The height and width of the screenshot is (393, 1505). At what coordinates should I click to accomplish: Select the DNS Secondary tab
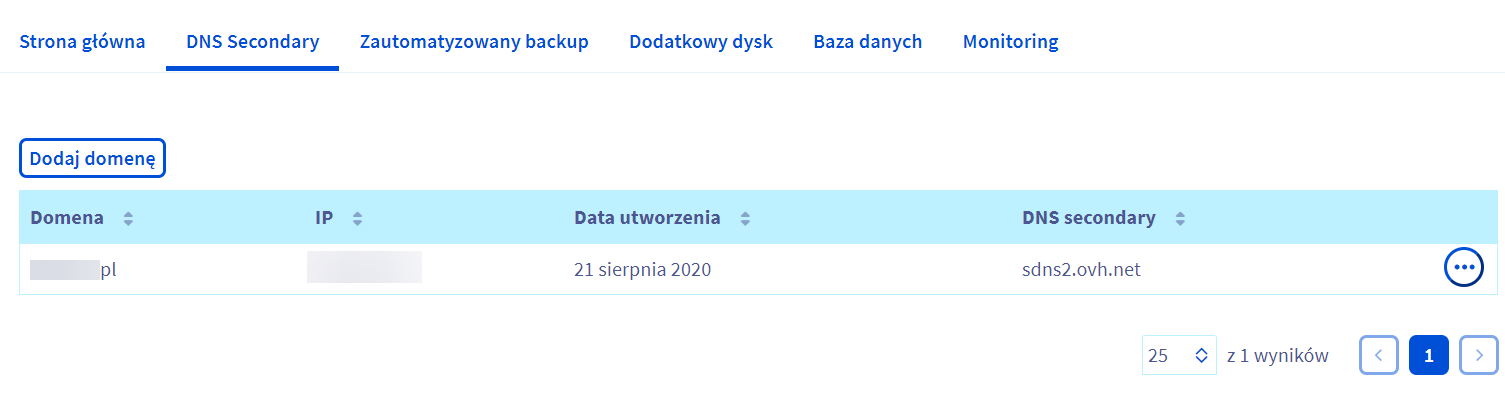[x=253, y=42]
